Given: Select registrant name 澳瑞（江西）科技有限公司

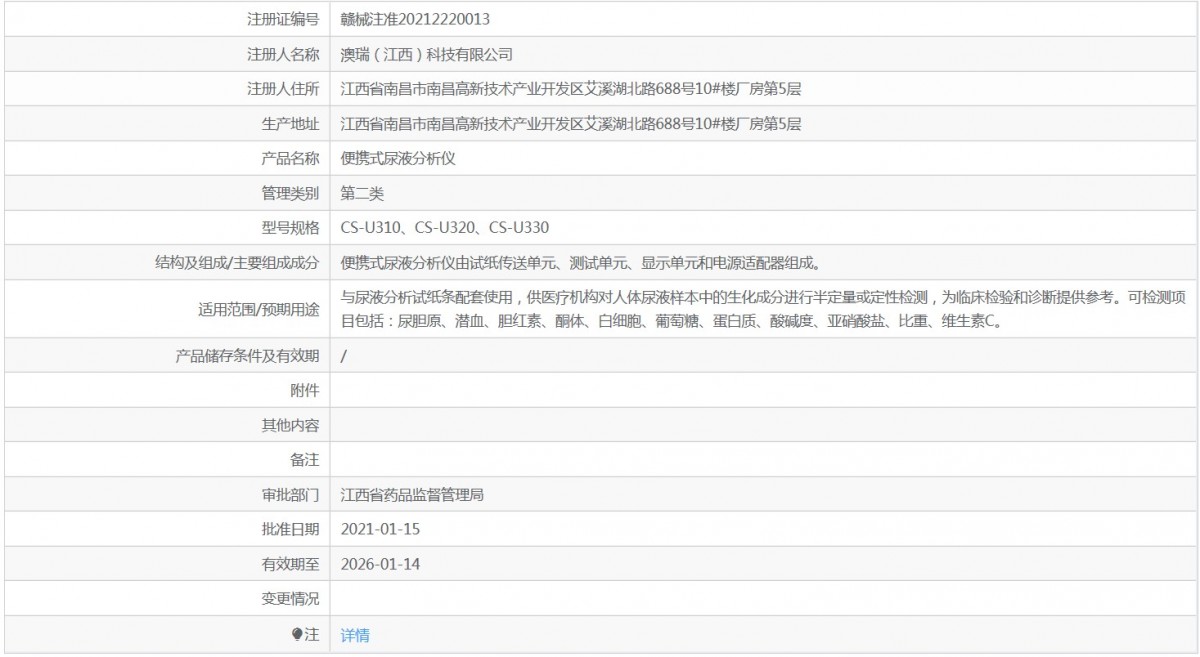Looking at the screenshot, I should [x=427, y=54].
